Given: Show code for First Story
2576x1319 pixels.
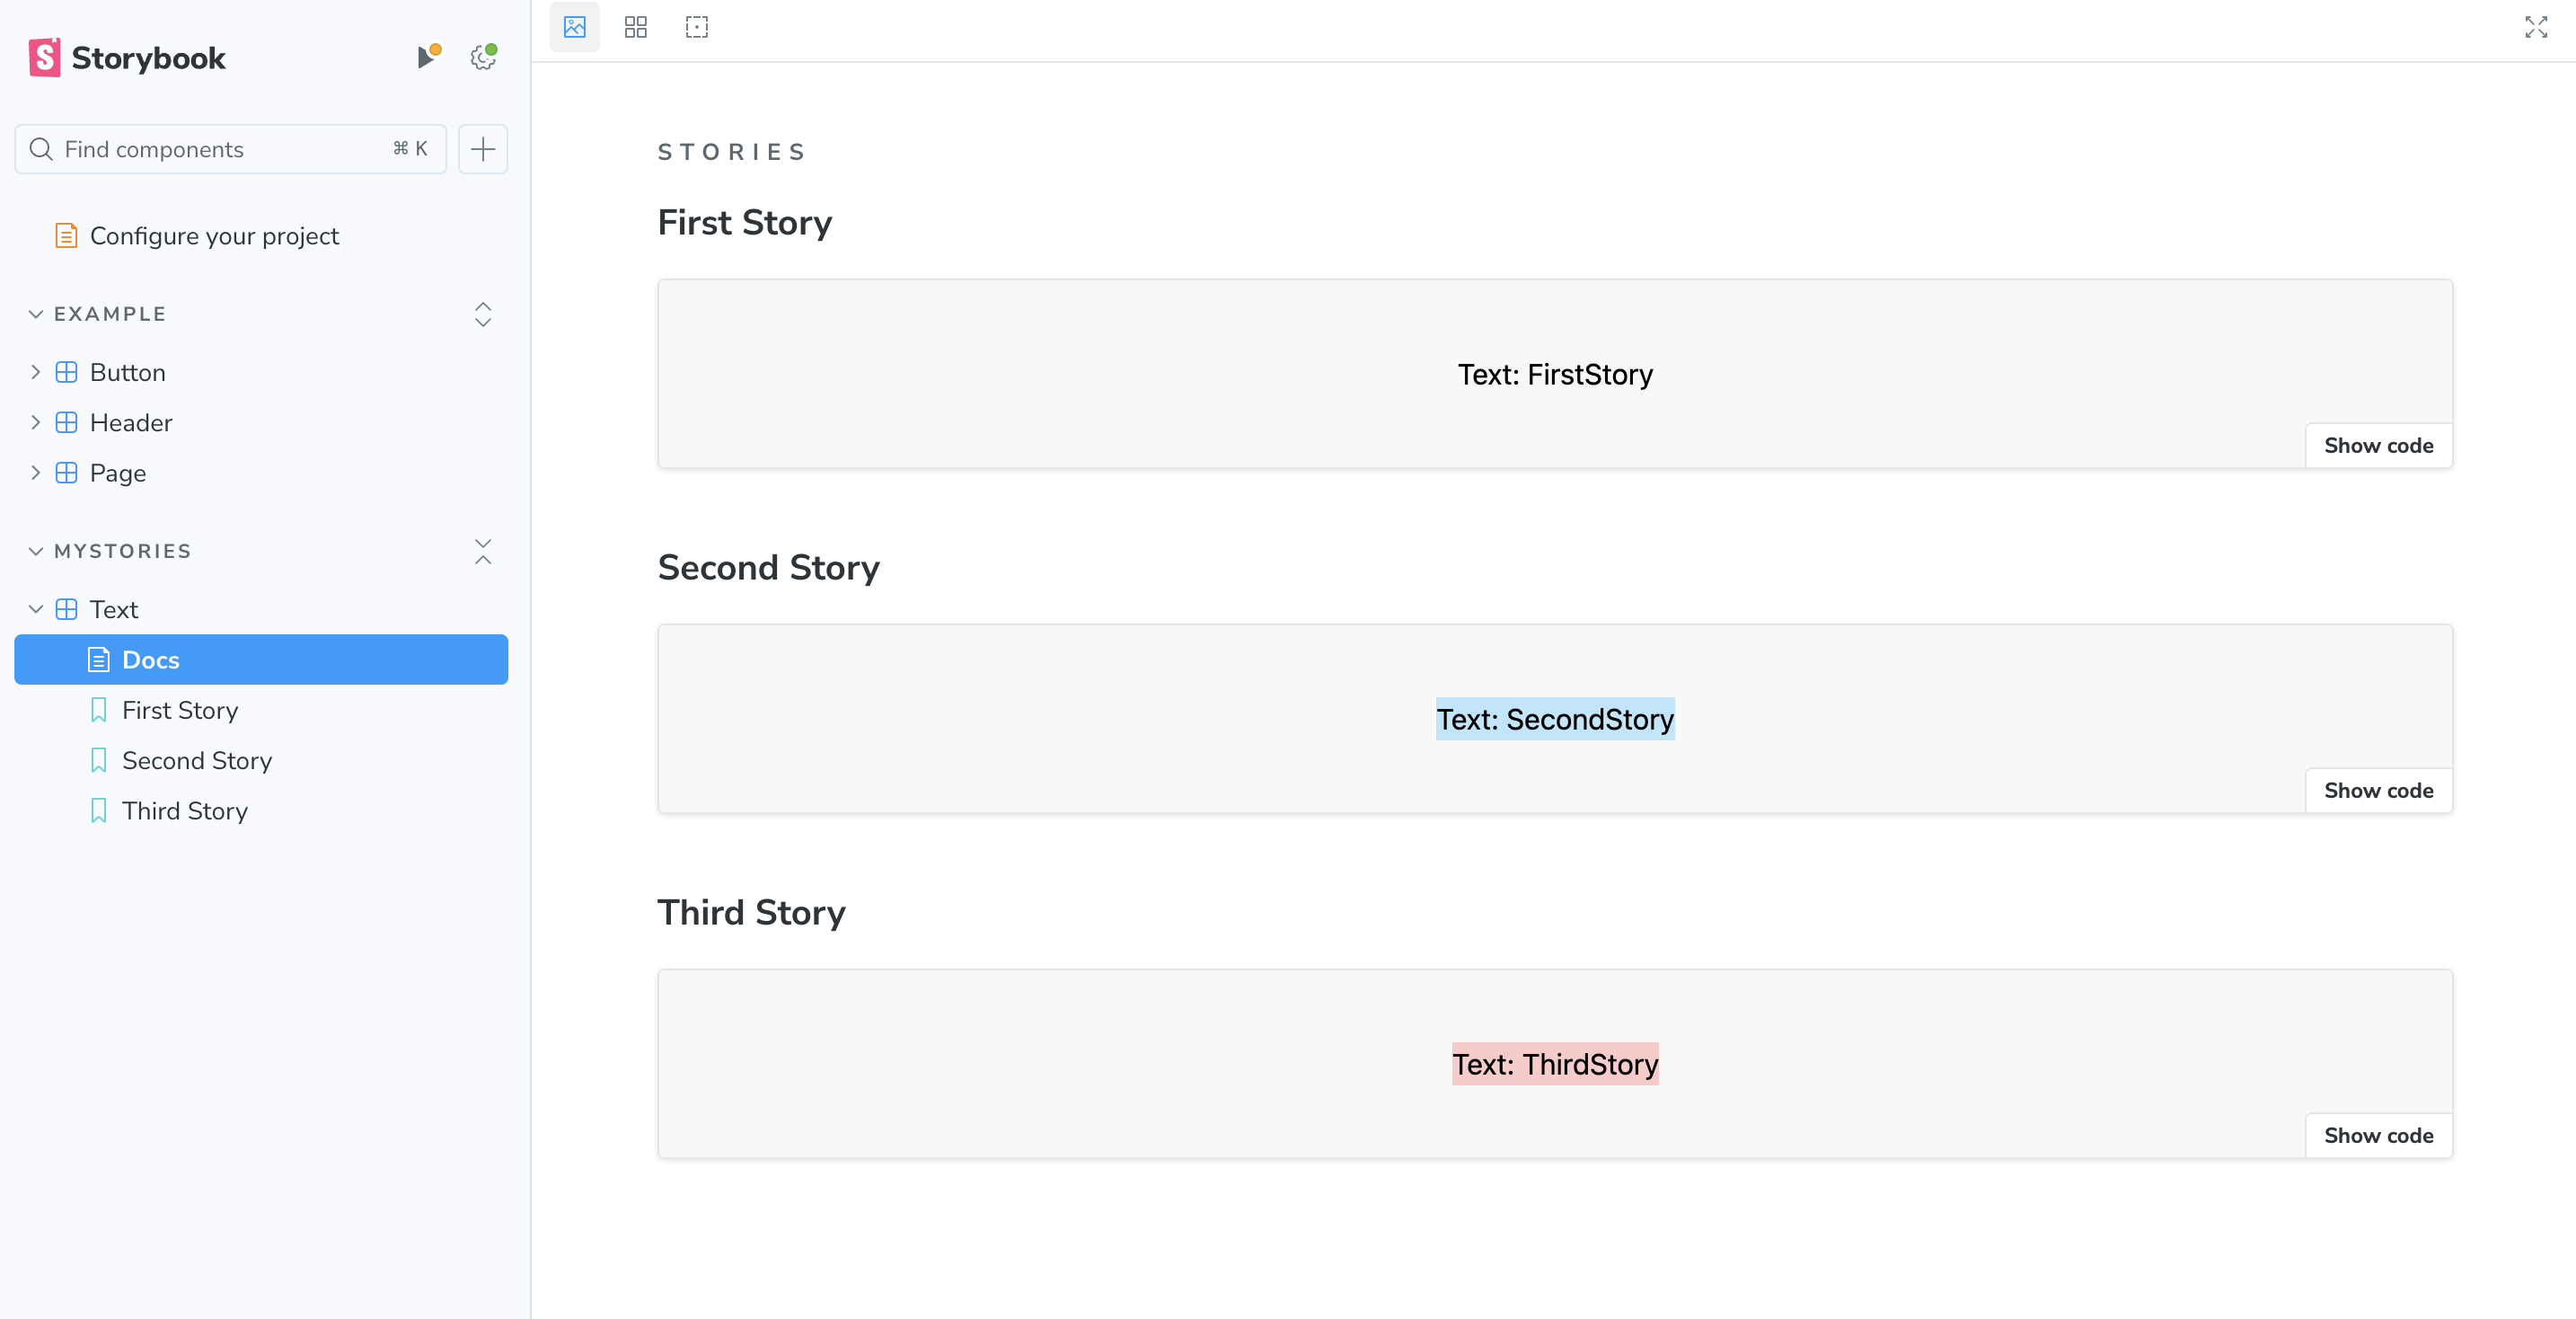Looking at the screenshot, I should tap(2378, 446).
